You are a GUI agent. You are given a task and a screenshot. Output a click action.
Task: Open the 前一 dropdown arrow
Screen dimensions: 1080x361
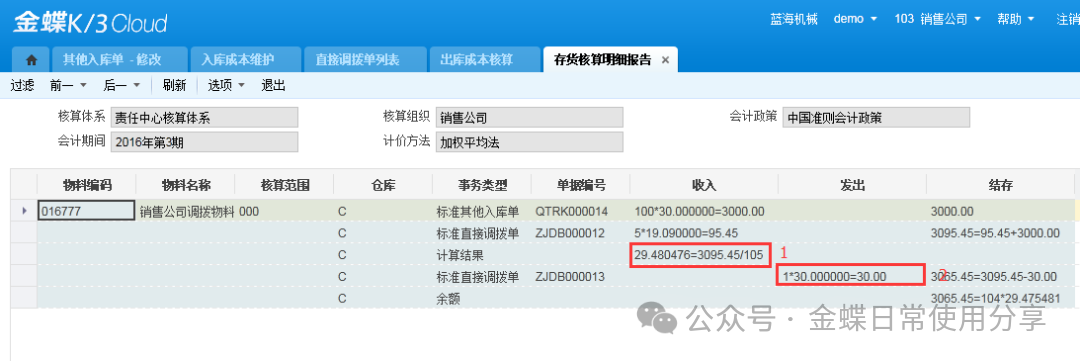tap(83, 85)
